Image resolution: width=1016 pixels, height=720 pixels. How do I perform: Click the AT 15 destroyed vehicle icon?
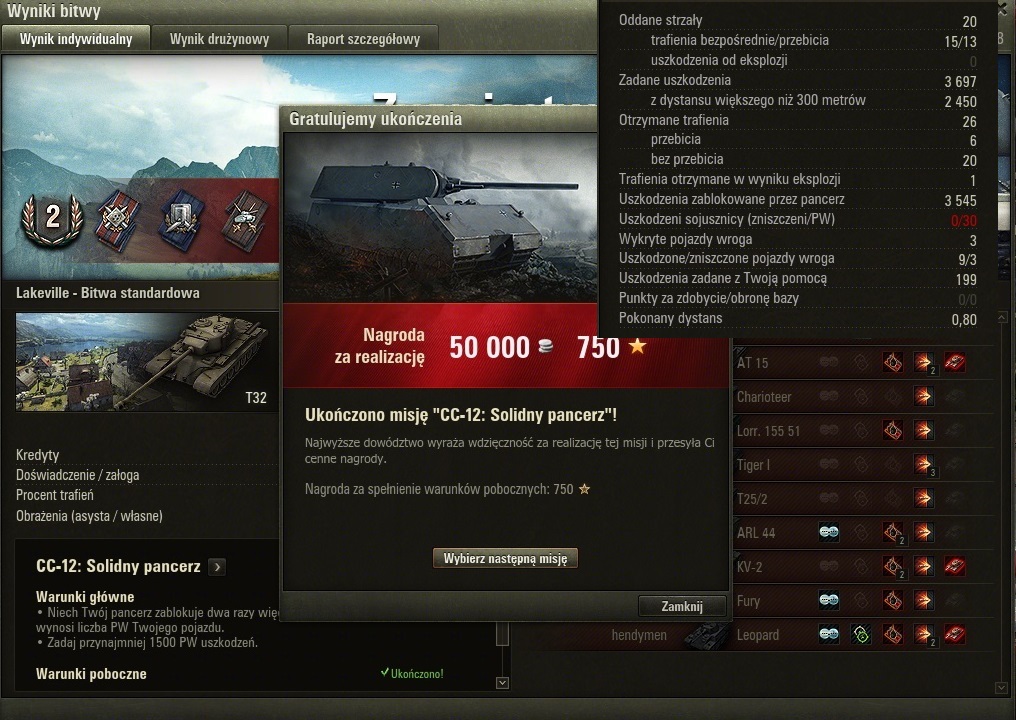(954, 362)
